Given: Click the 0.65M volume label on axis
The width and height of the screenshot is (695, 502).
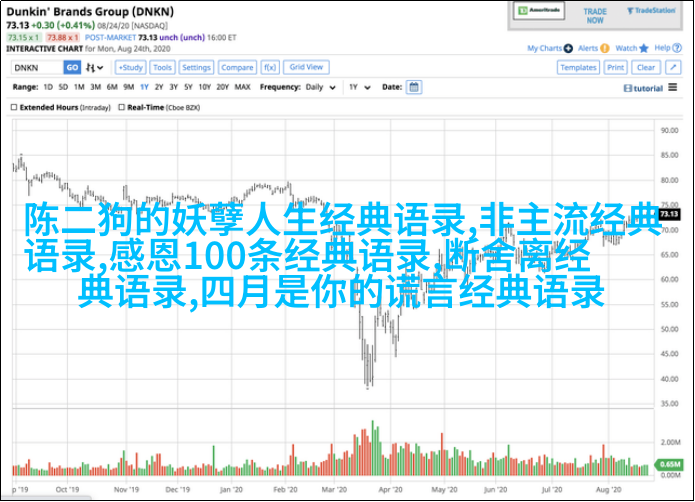Looking at the screenshot, I should [x=669, y=464].
